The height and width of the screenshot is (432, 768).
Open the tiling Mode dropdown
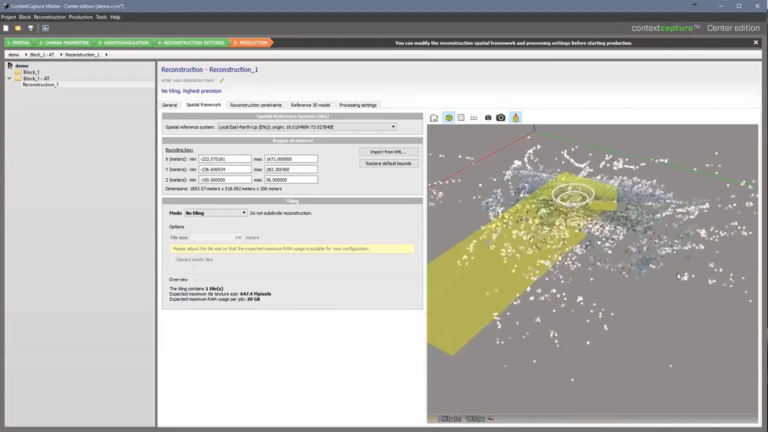tap(216, 213)
